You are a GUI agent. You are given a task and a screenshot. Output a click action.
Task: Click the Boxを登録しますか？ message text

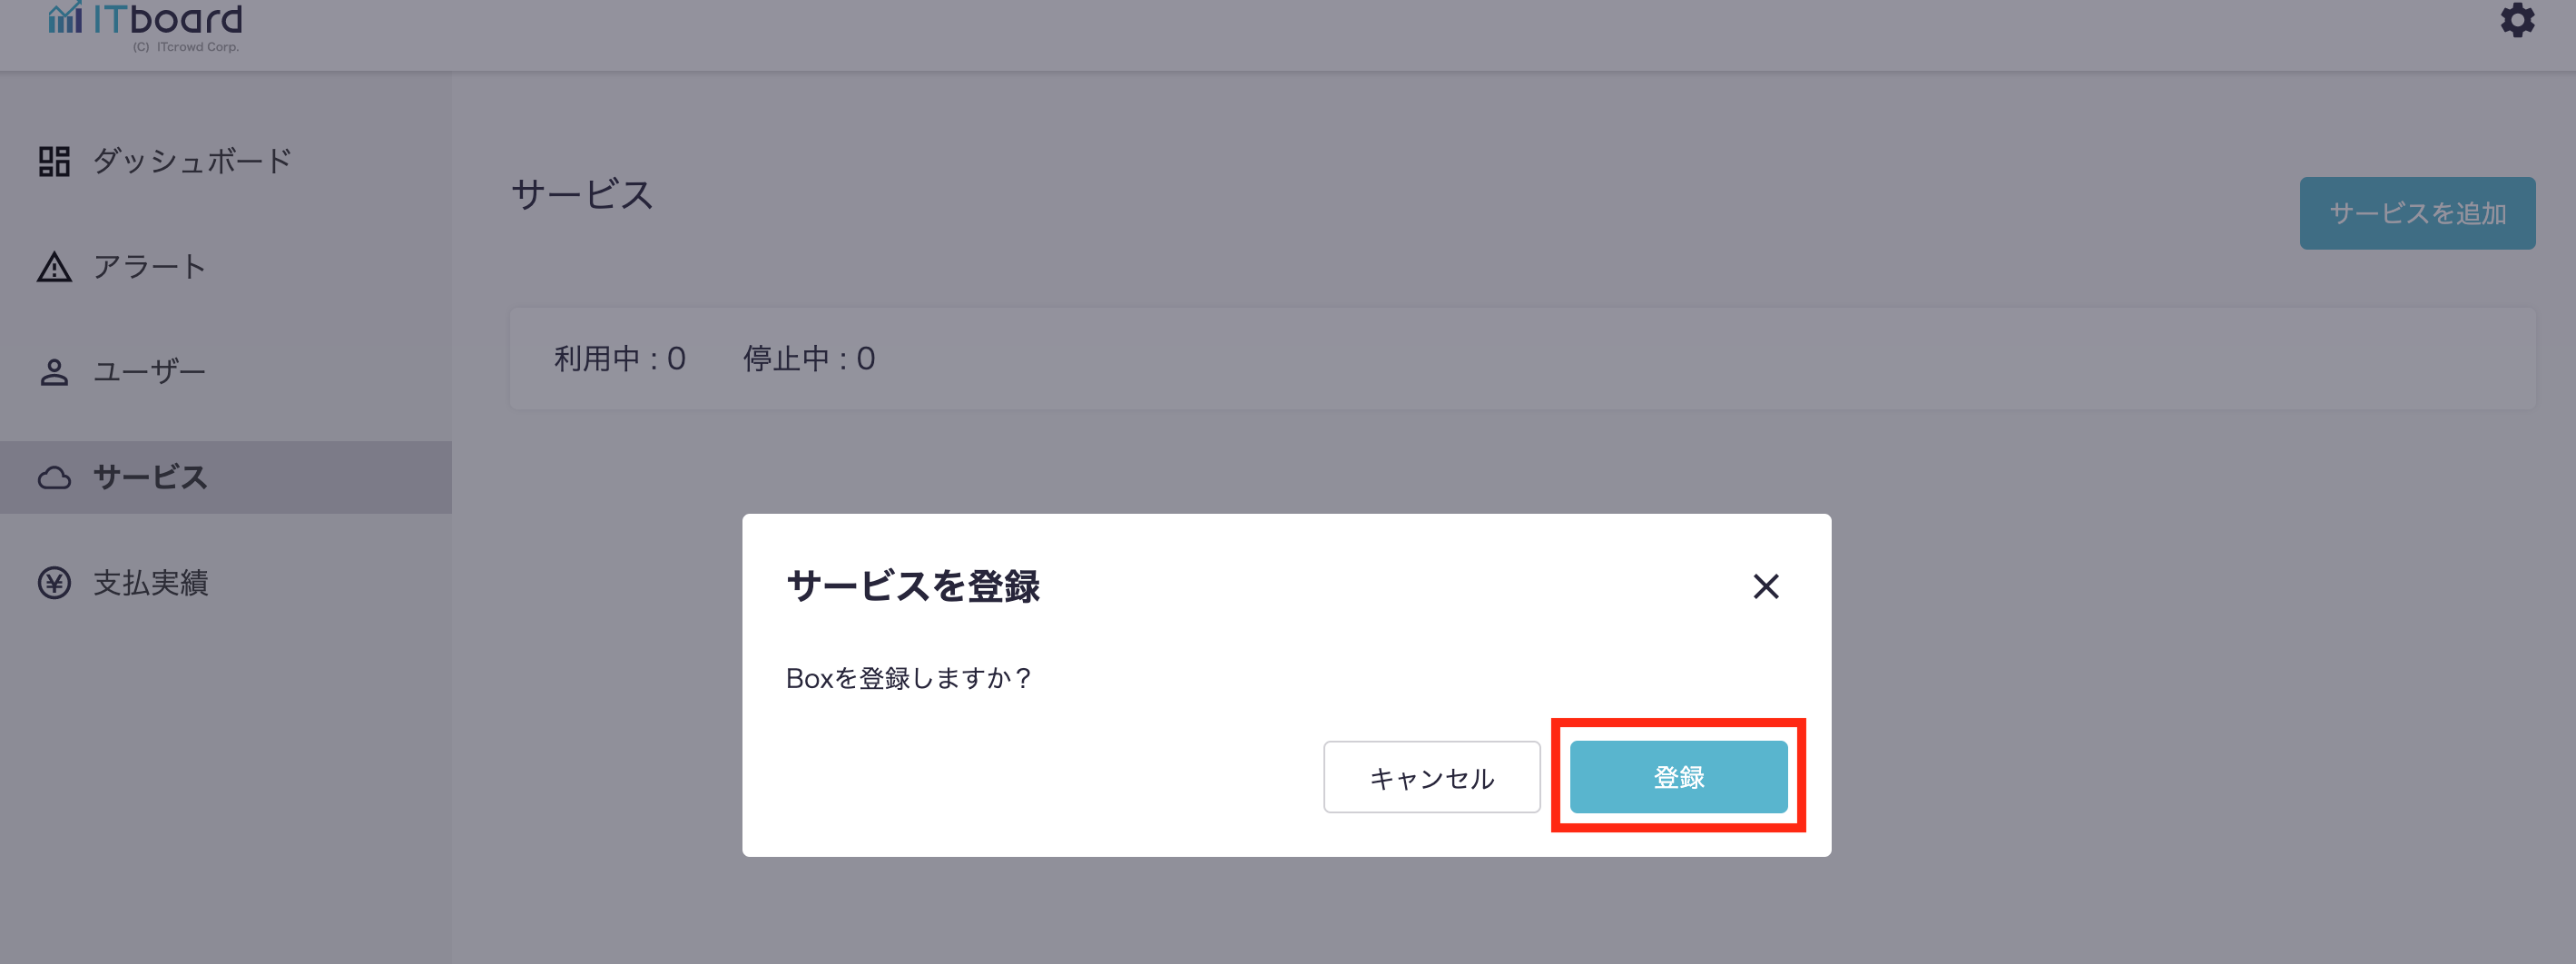tap(908, 678)
